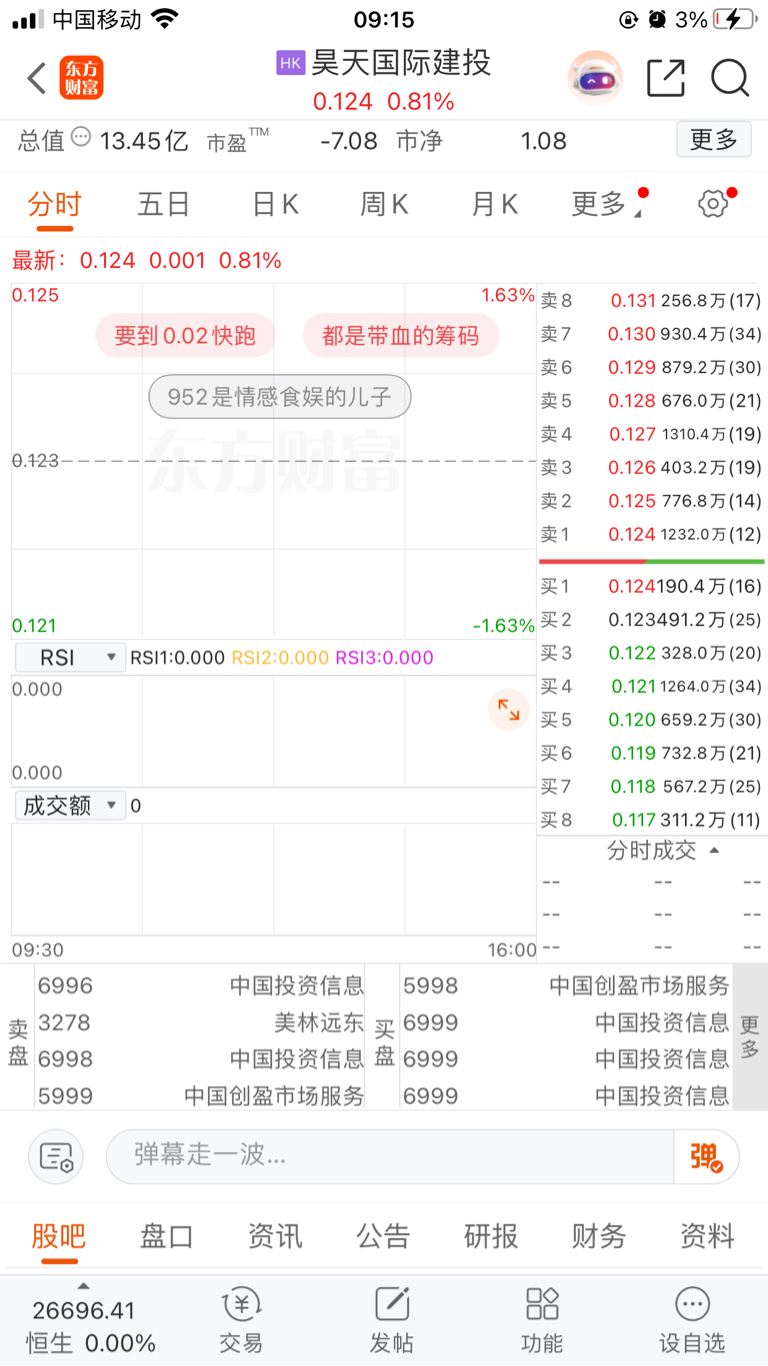Tap 设自选 more-dots icon

pos(692,1304)
